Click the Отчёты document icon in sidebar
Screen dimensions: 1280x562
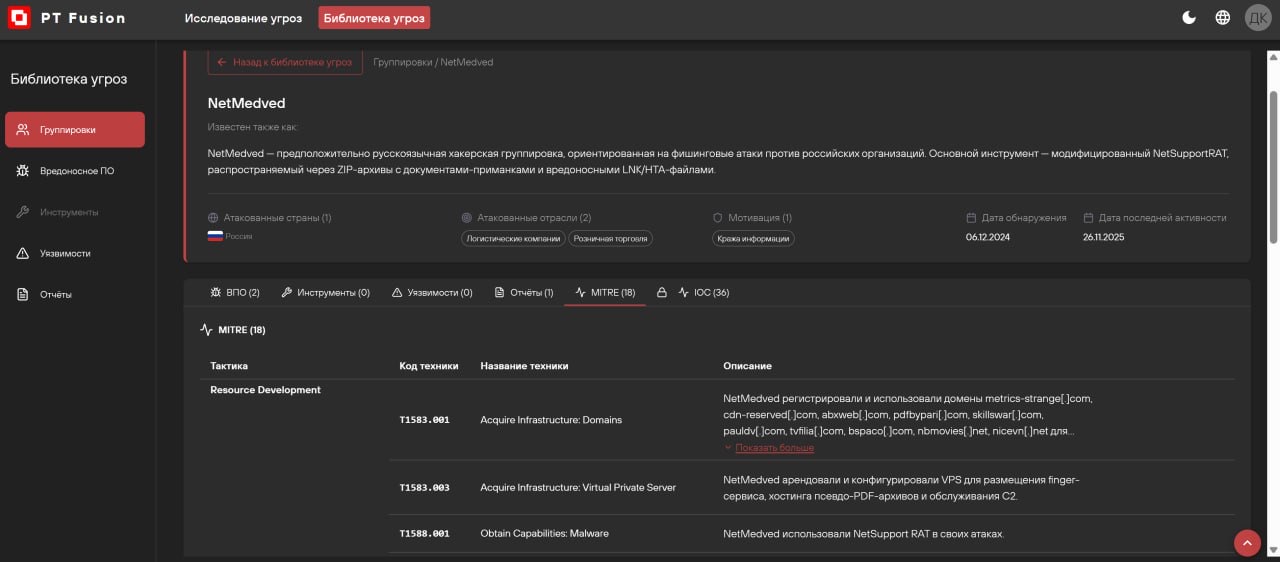pyautogui.click(x=23, y=294)
